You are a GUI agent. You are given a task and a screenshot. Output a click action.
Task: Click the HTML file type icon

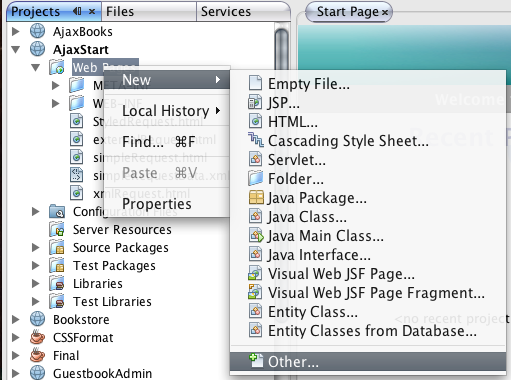pos(255,121)
